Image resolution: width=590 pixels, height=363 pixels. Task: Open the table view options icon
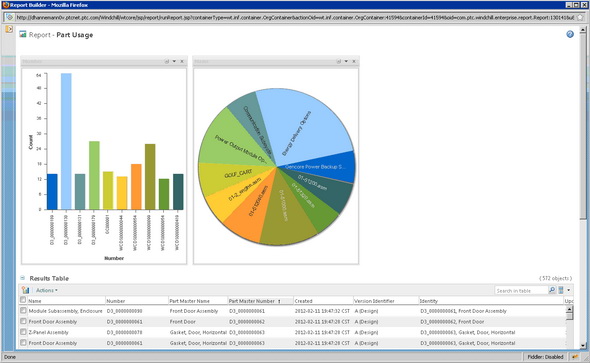pos(561,290)
